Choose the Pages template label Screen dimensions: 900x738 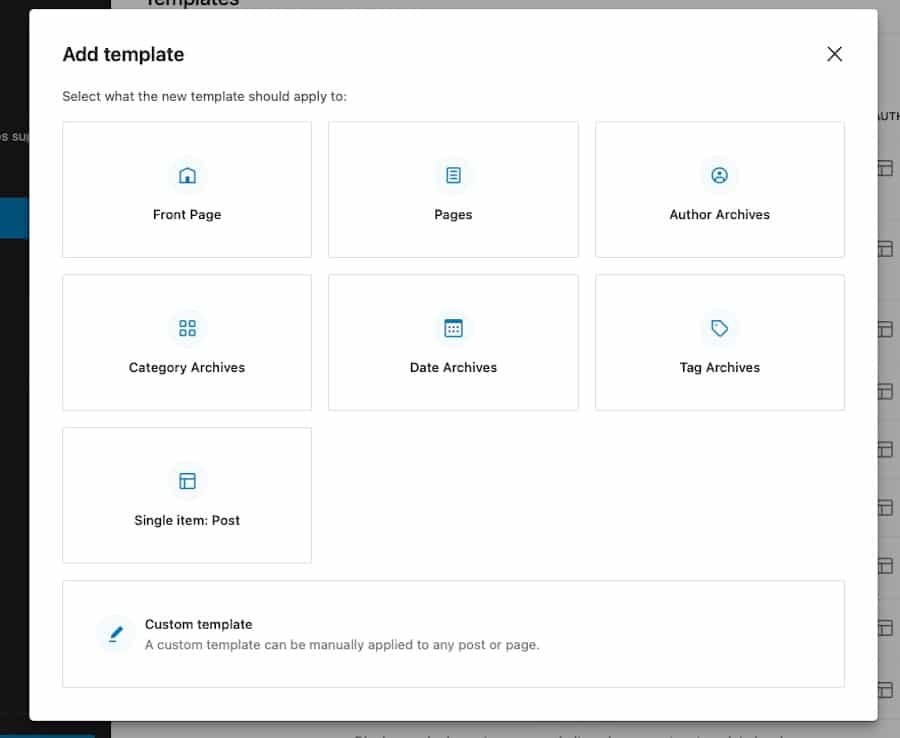(453, 215)
